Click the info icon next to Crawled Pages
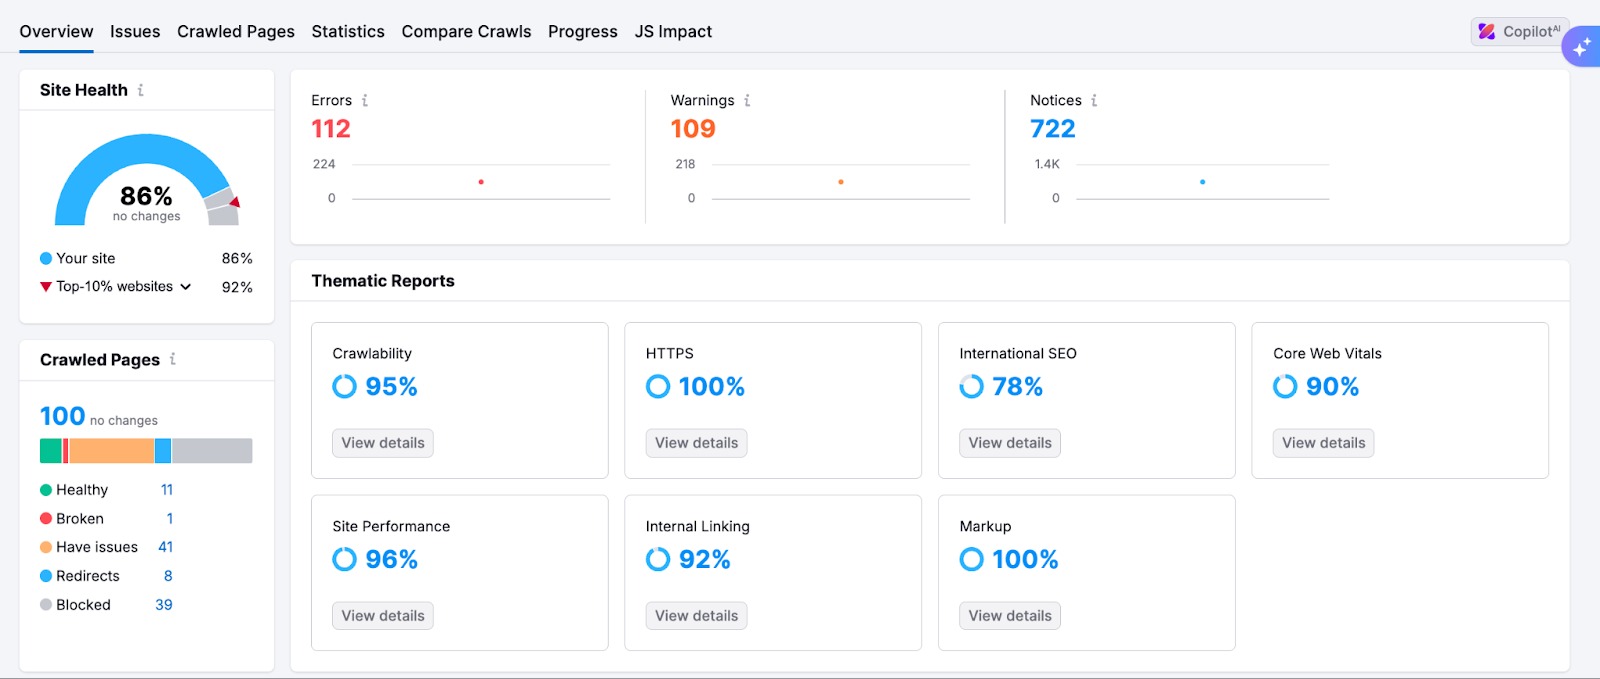 (x=173, y=359)
